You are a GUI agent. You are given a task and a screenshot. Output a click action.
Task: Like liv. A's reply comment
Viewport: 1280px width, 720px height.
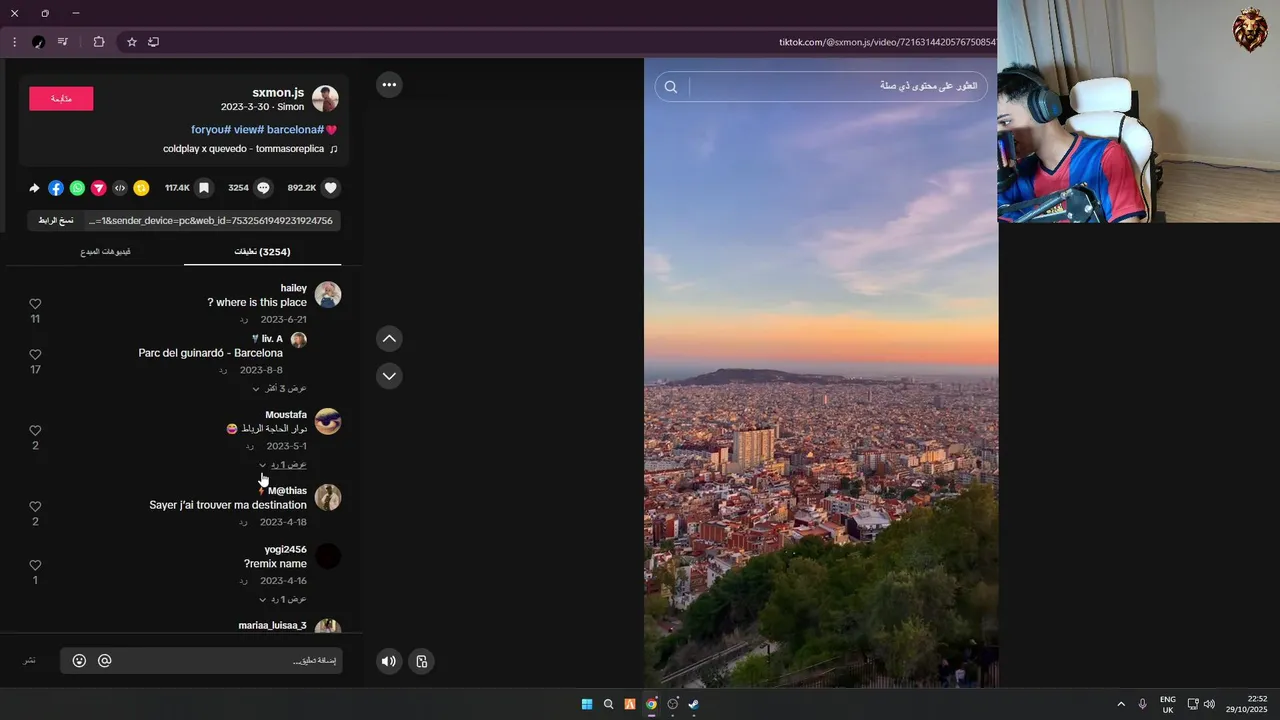pos(35,354)
